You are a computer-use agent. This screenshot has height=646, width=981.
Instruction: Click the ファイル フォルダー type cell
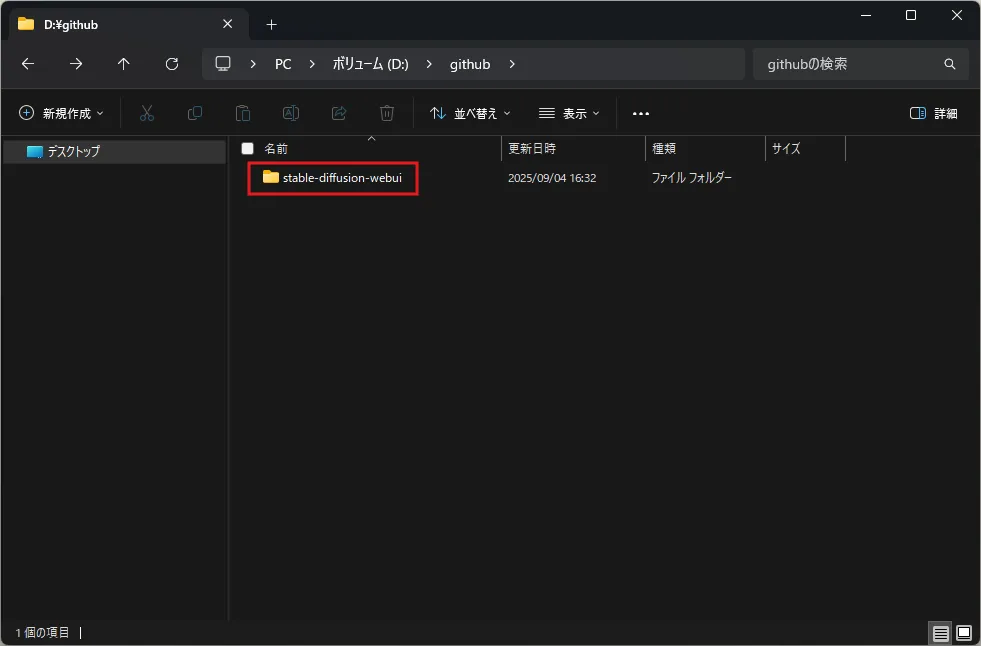691,178
